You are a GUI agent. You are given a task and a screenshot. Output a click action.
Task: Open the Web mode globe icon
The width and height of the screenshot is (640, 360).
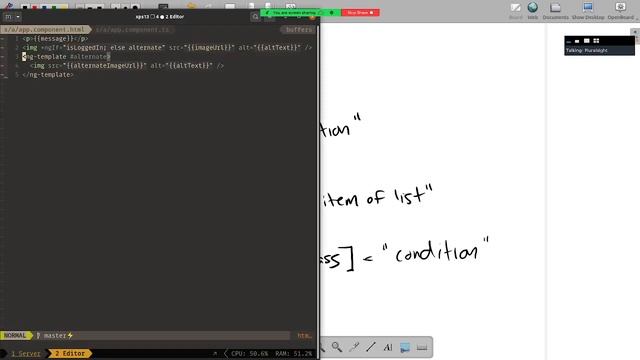(533, 11)
